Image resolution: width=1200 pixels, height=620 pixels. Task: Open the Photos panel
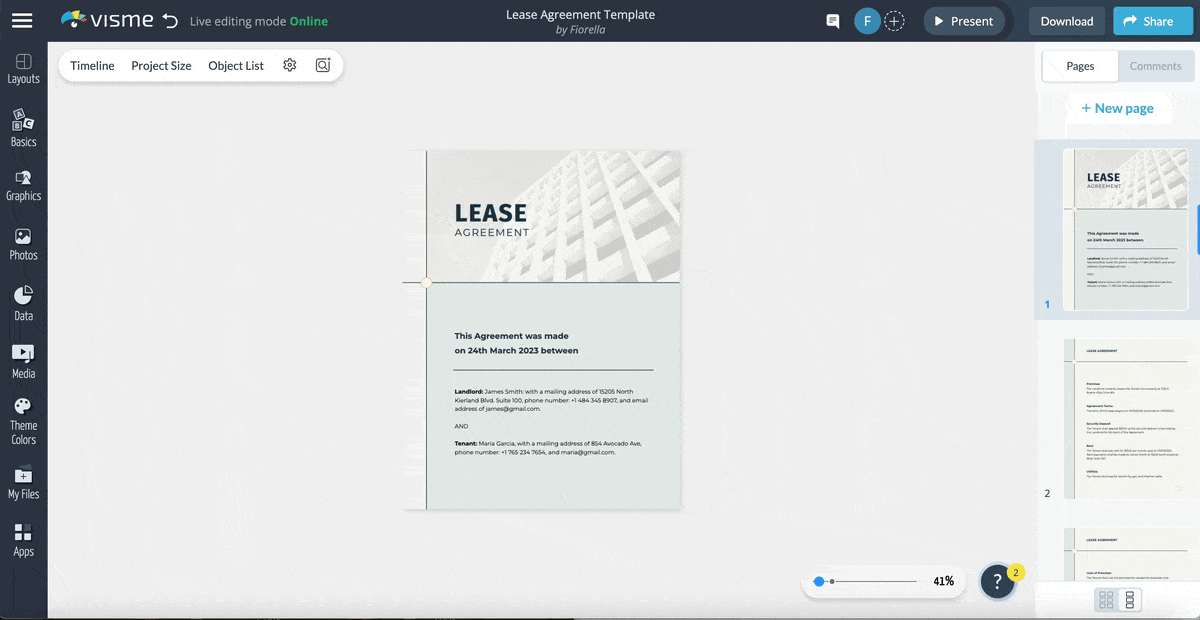[23, 243]
